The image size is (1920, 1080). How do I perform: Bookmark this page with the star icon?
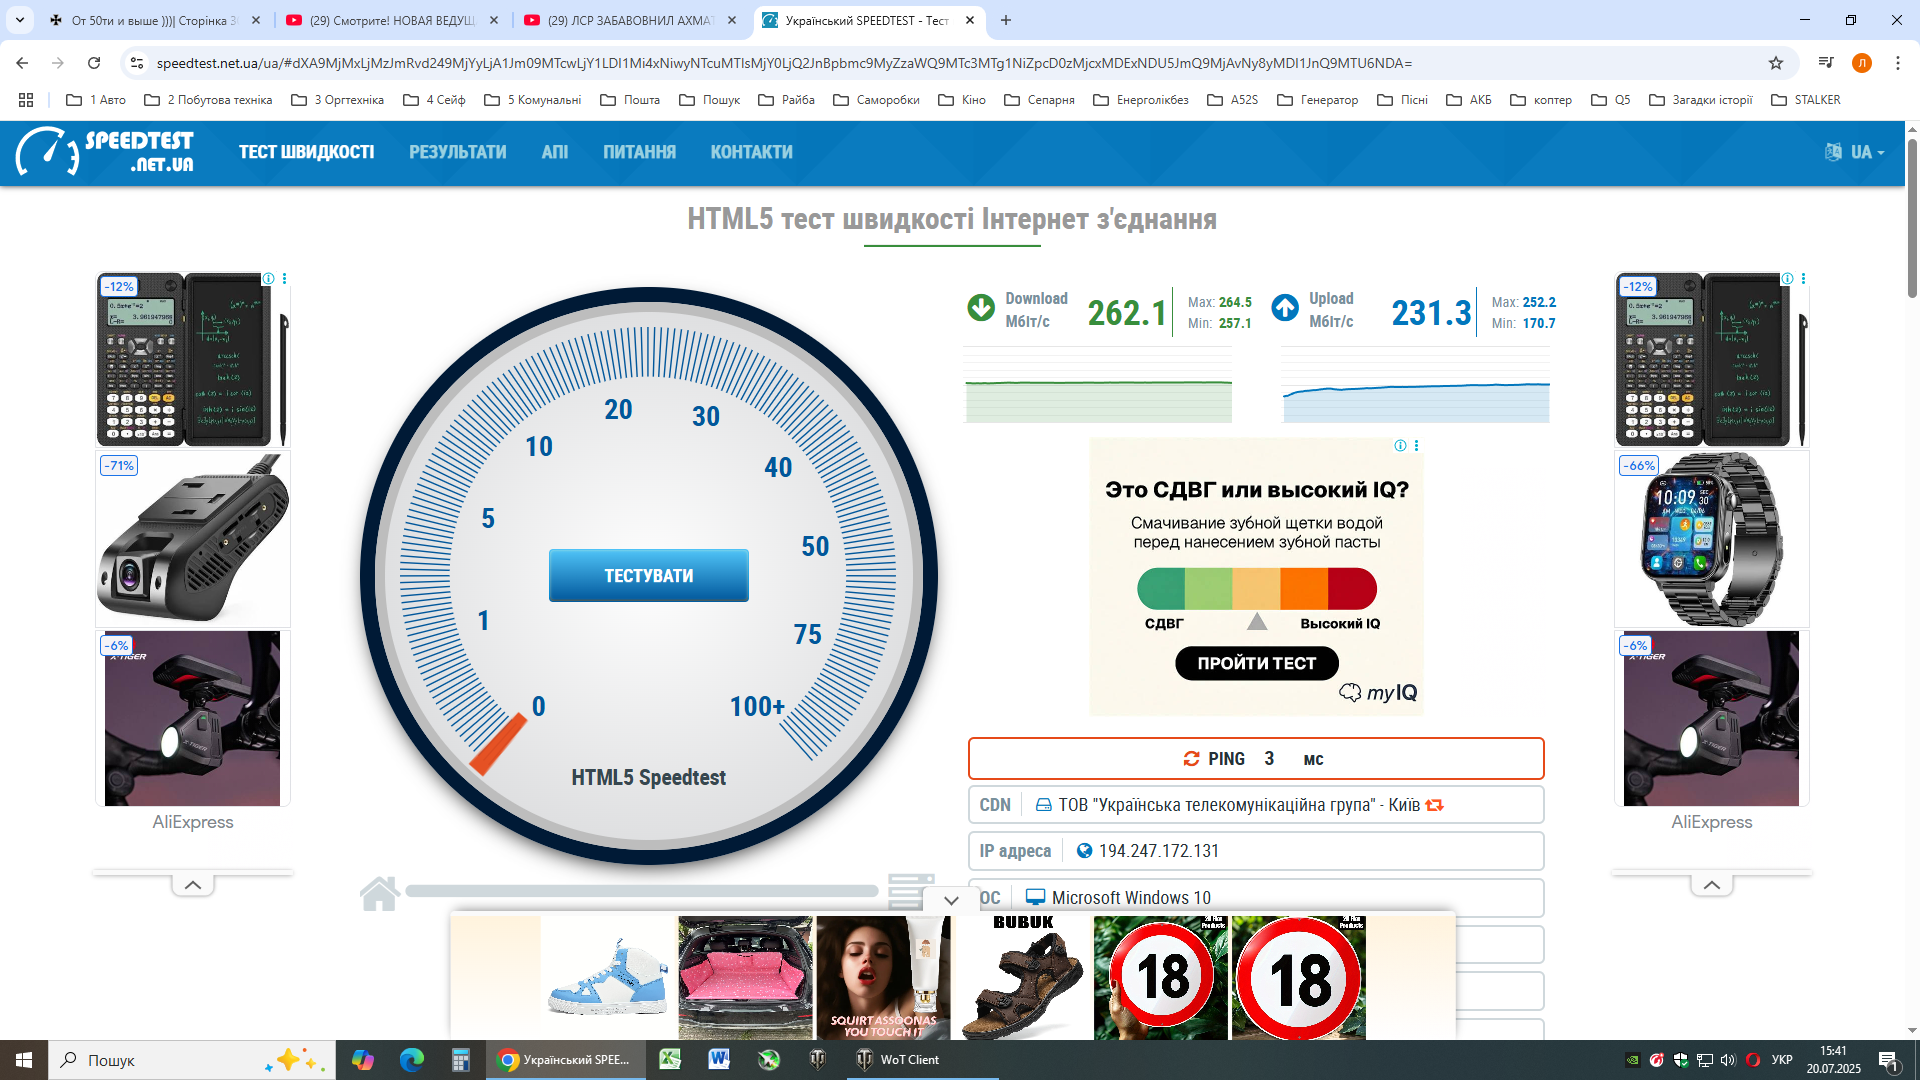click(1776, 63)
